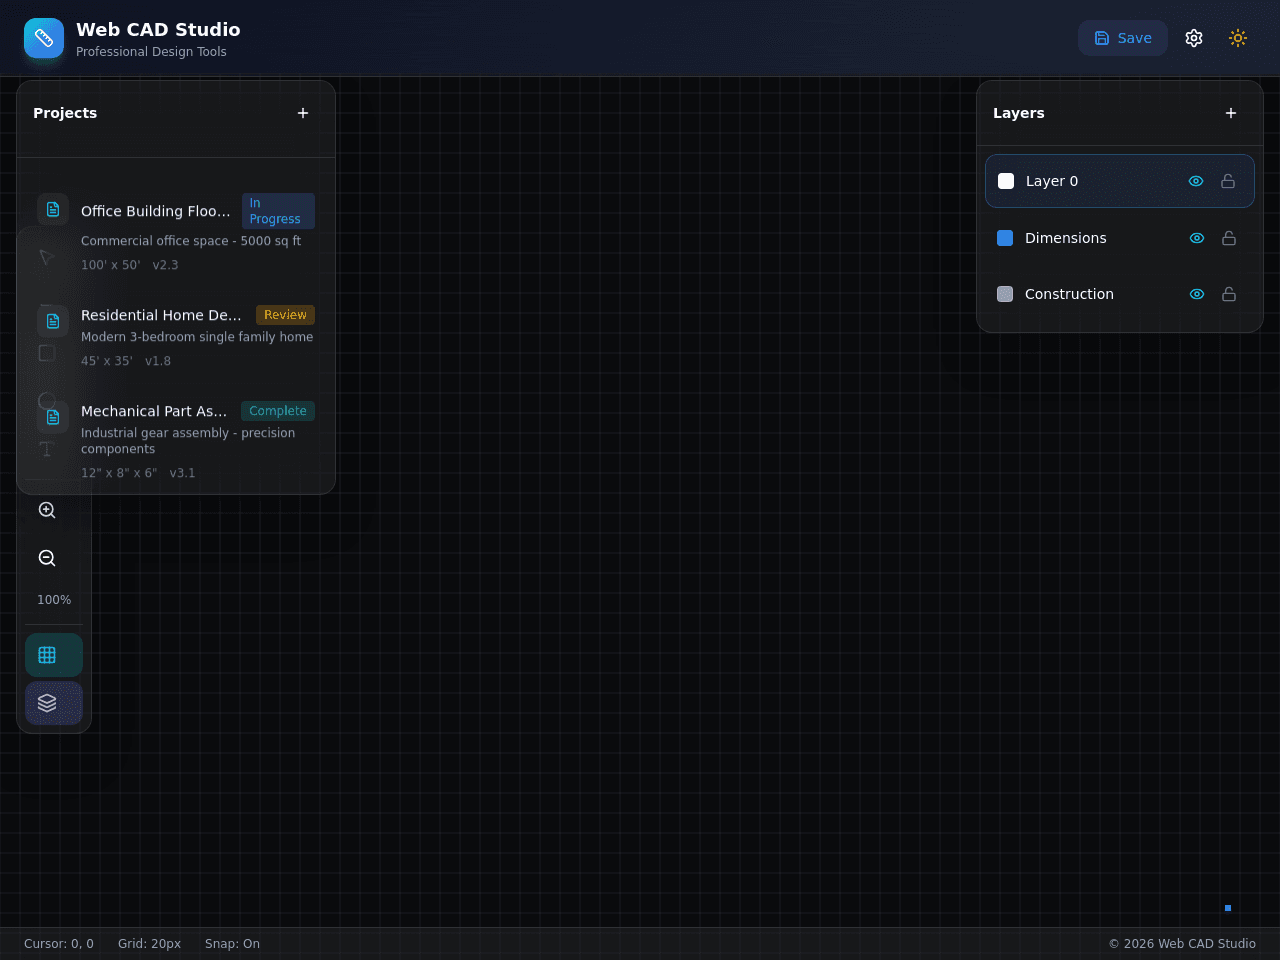1280x960 pixels.
Task: Hide Layer 0 using its eye icon
Action: point(1196,181)
